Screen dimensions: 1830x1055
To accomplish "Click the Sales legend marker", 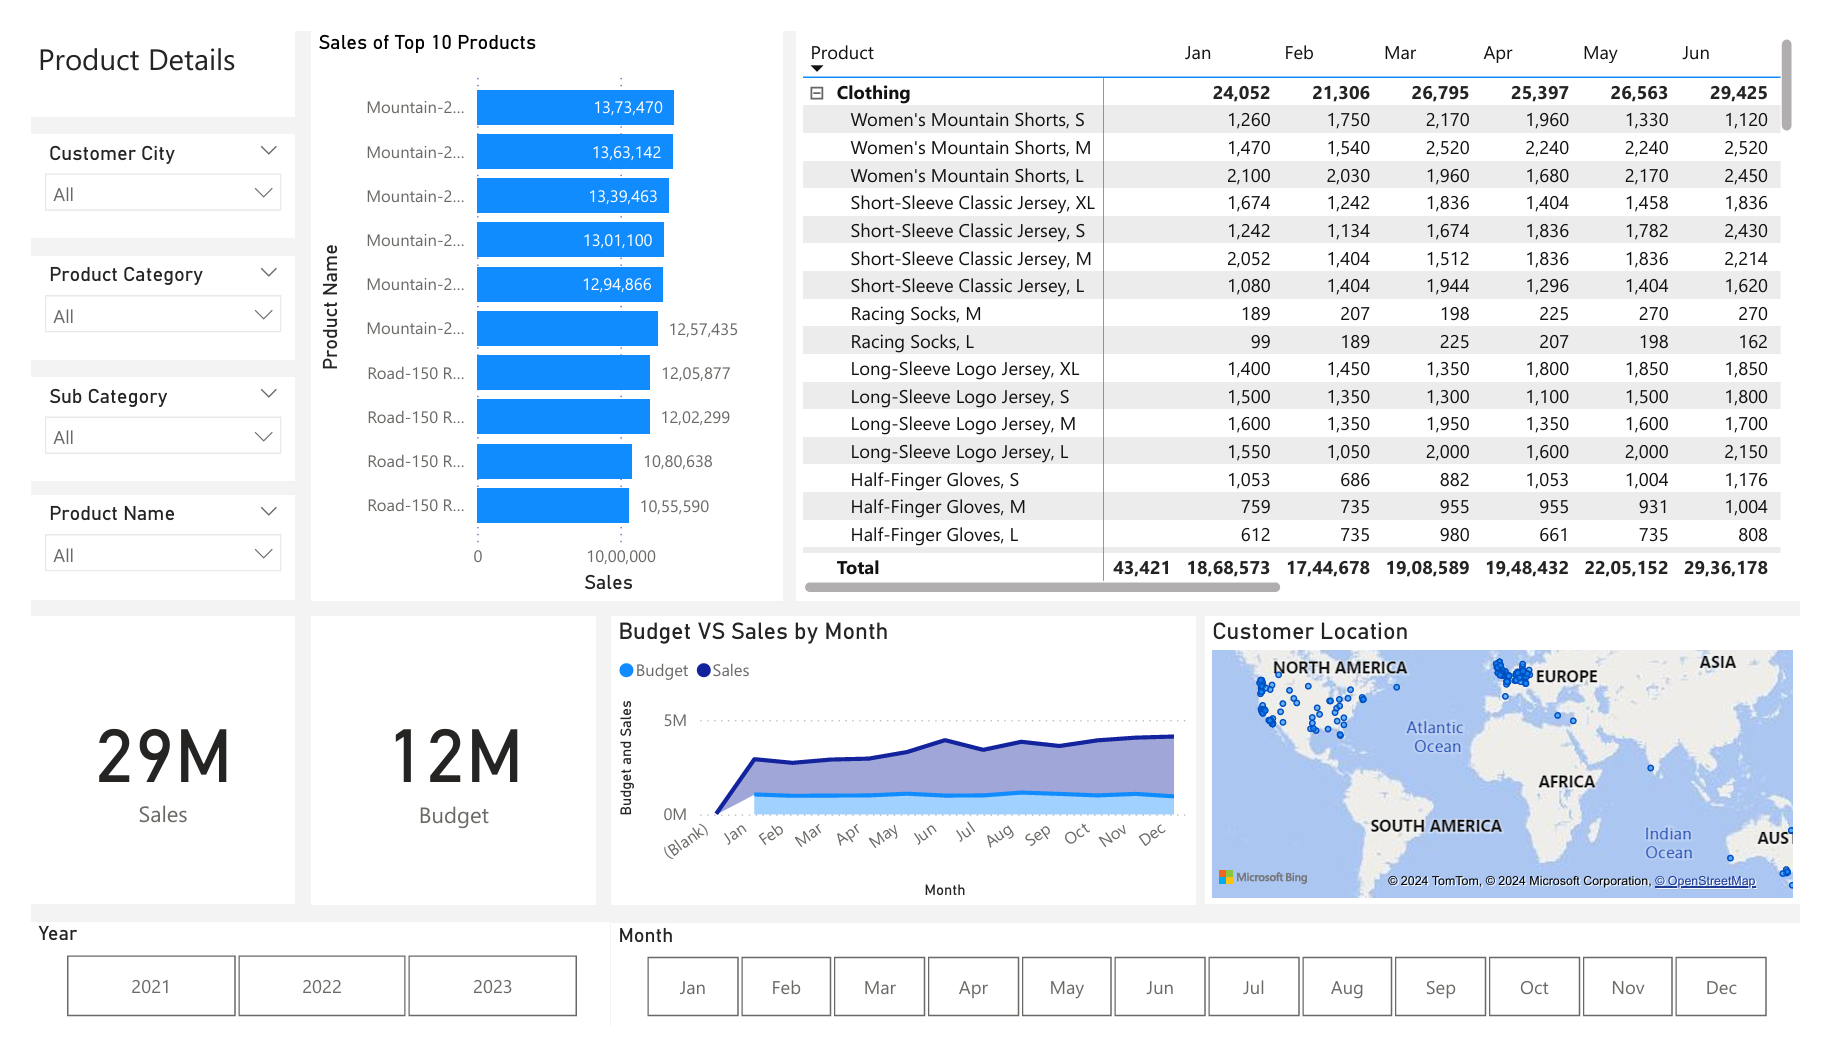I will [703, 670].
